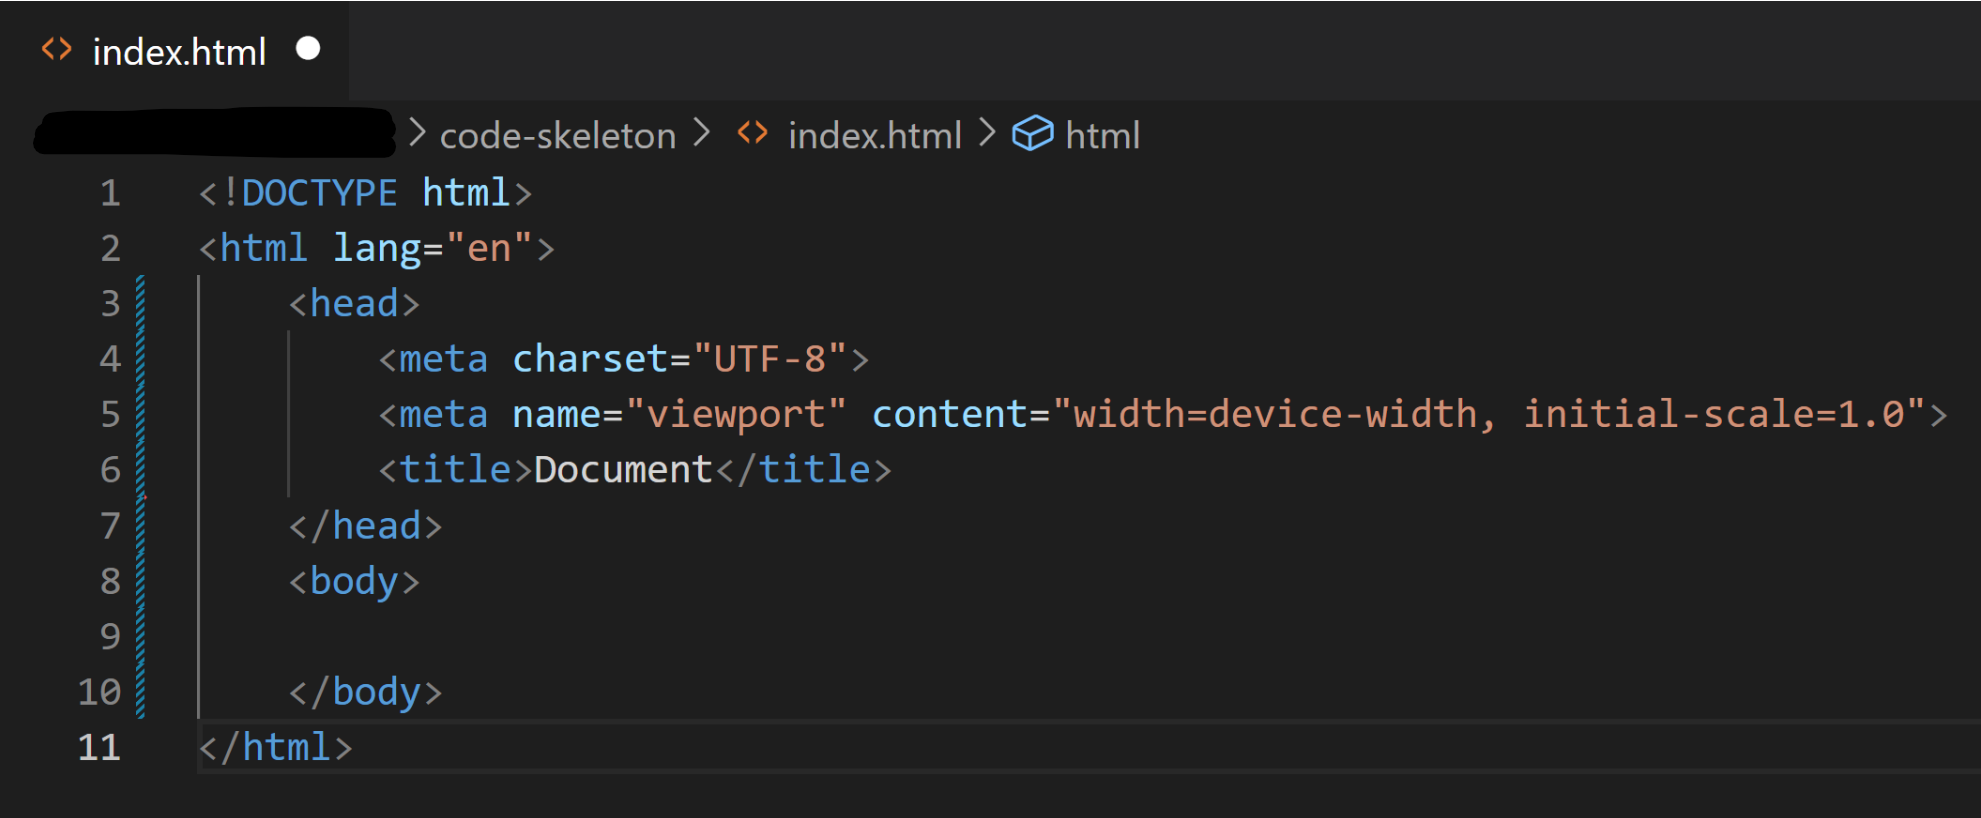Screen dimensions: 1981x818
Task: Click the opening head tag
Action: (354, 304)
